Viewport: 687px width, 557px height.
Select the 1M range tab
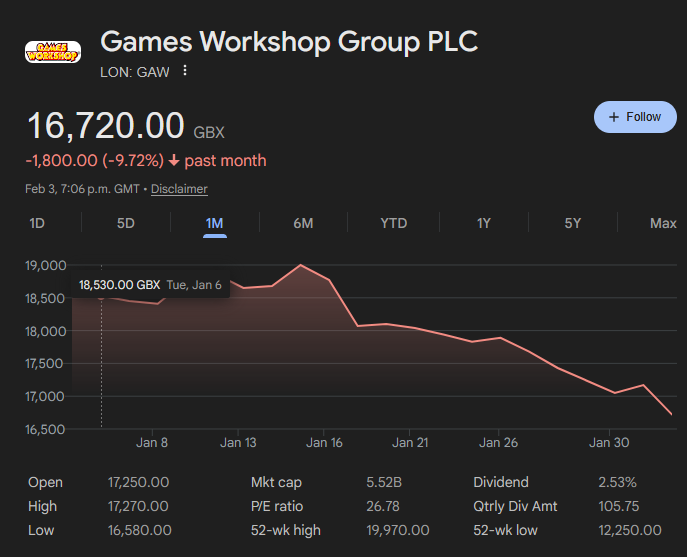click(x=215, y=224)
